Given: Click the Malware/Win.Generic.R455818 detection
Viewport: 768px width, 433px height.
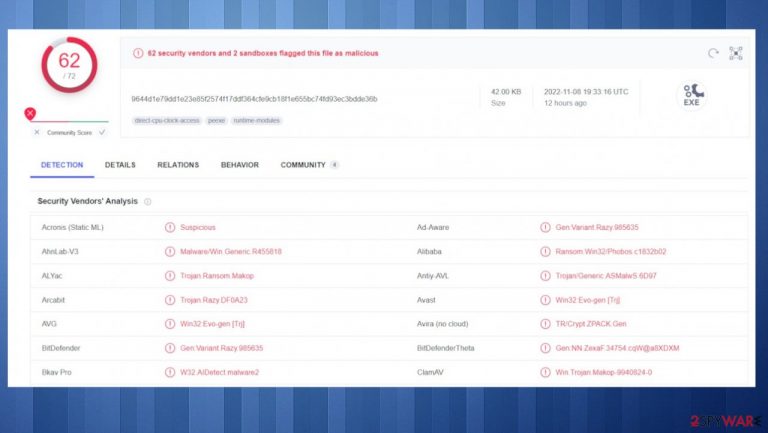Looking at the screenshot, I should tap(231, 251).
